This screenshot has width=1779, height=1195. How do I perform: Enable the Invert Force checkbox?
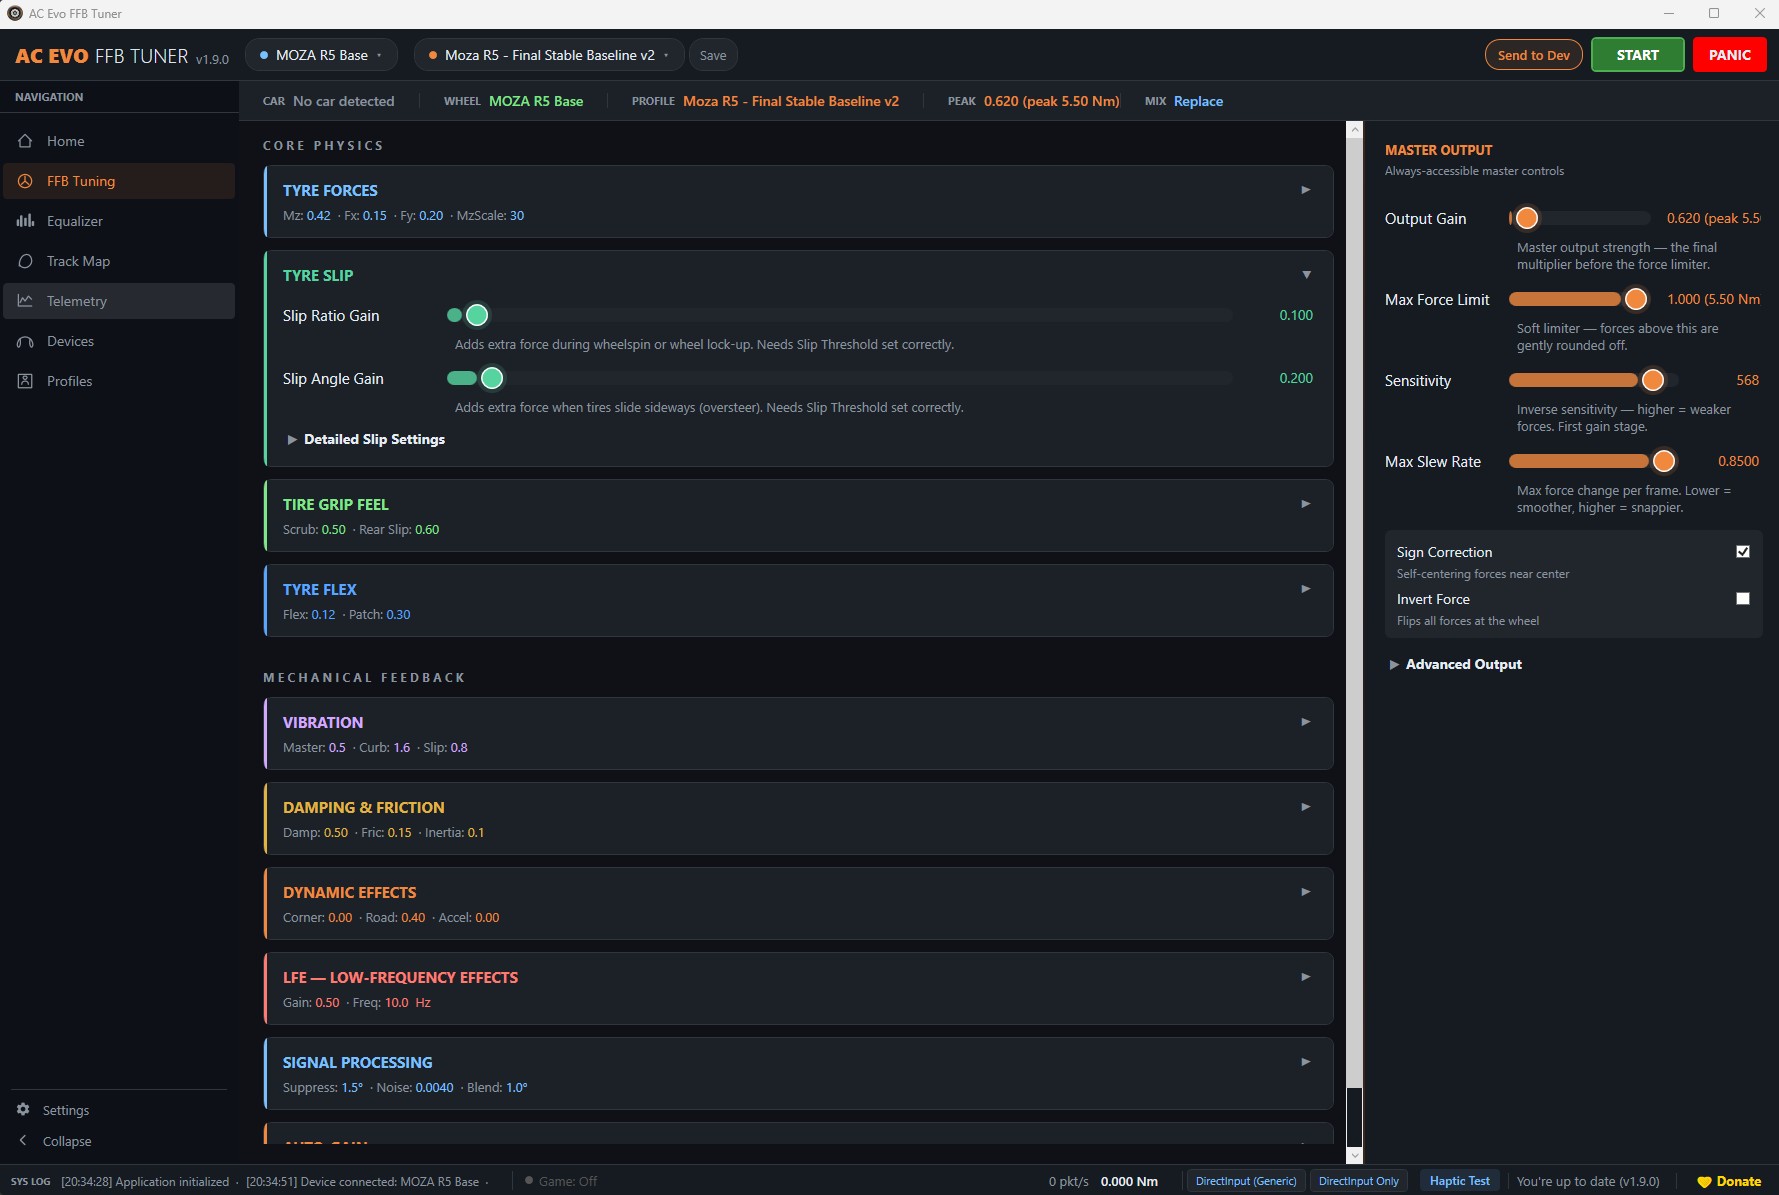(1743, 599)
